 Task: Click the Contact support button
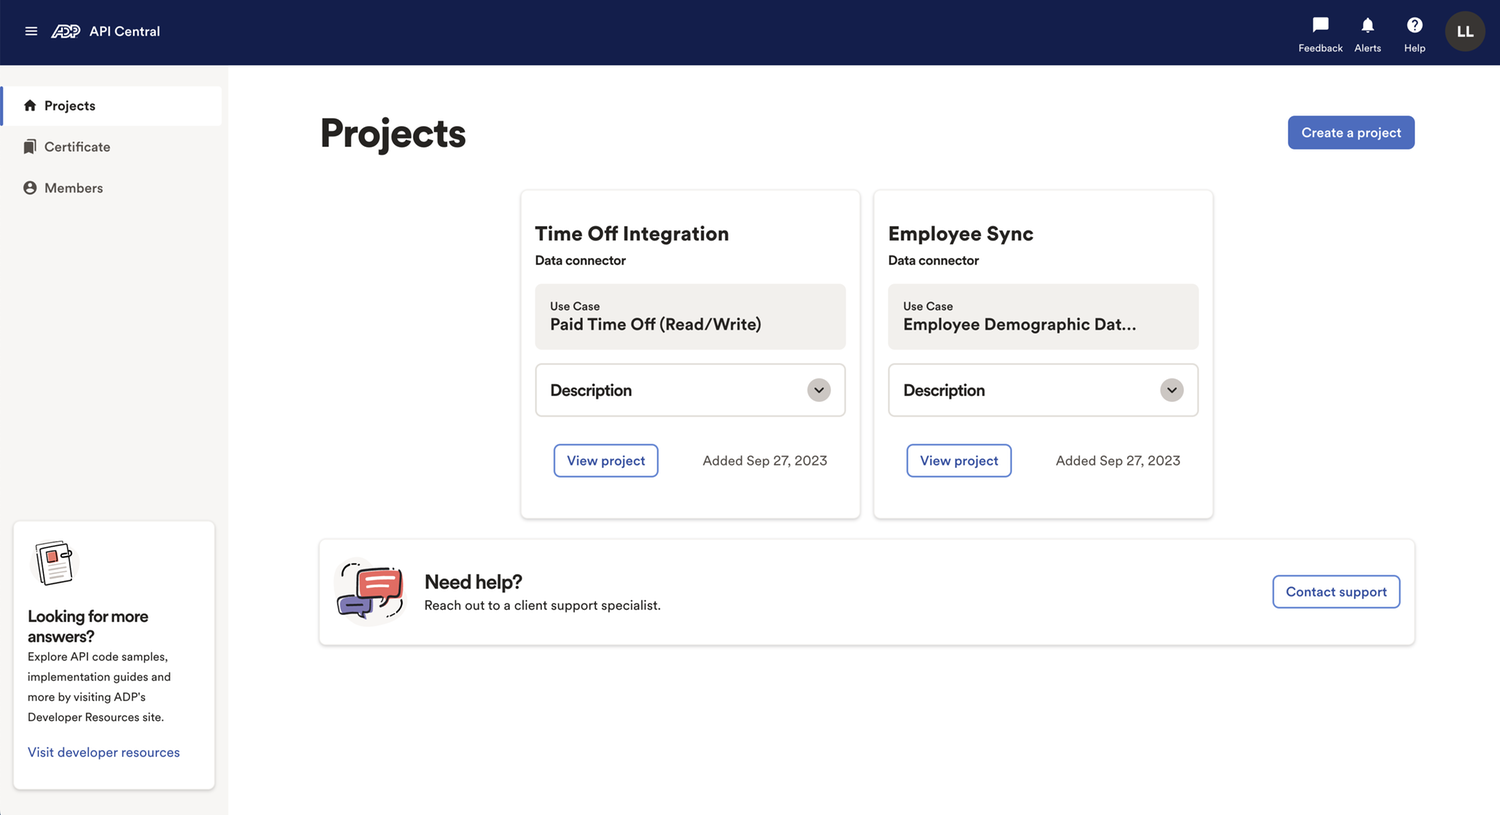1335,592
